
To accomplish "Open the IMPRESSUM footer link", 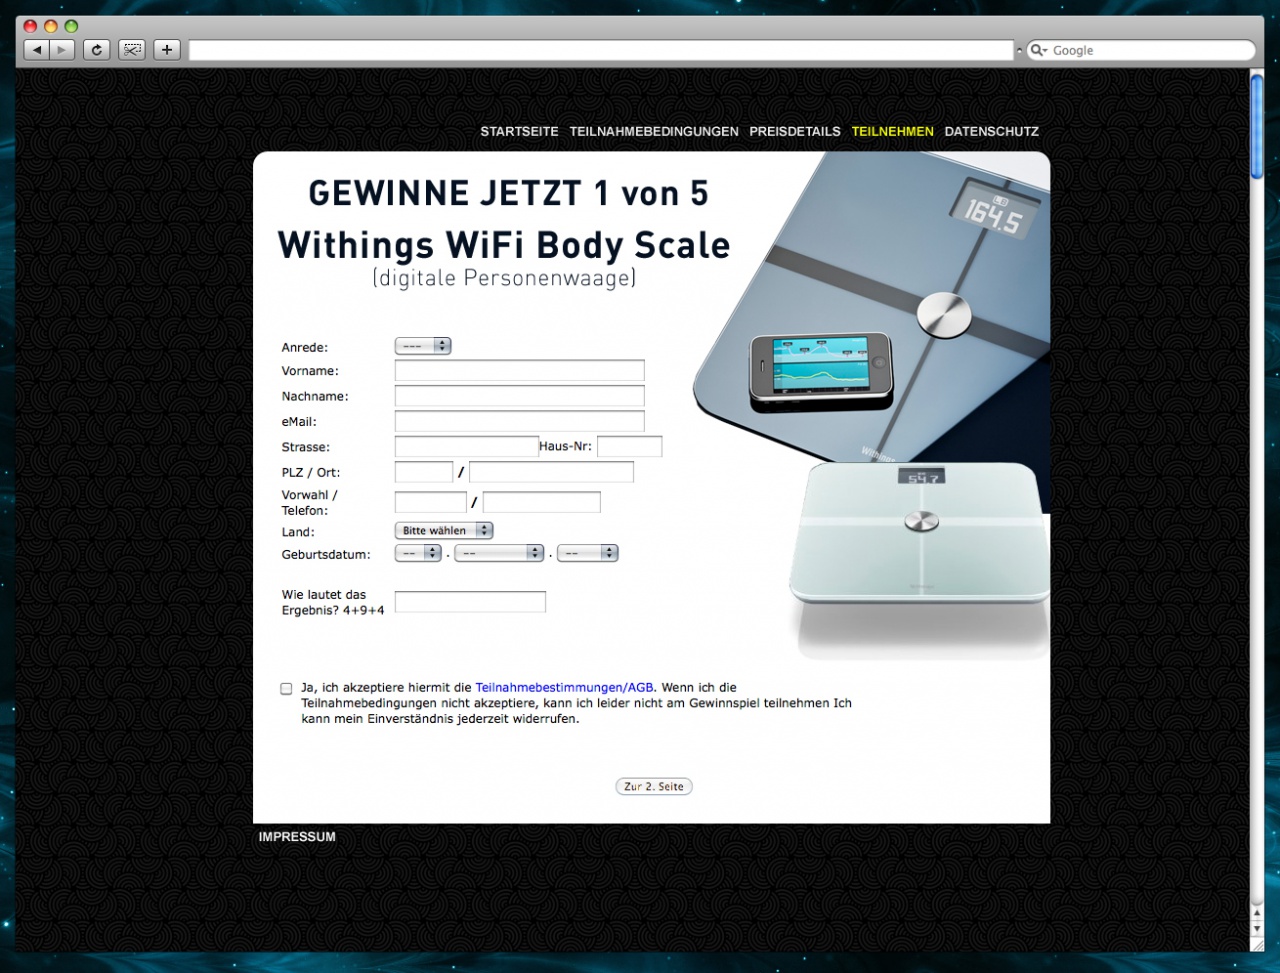I will 297,837.
